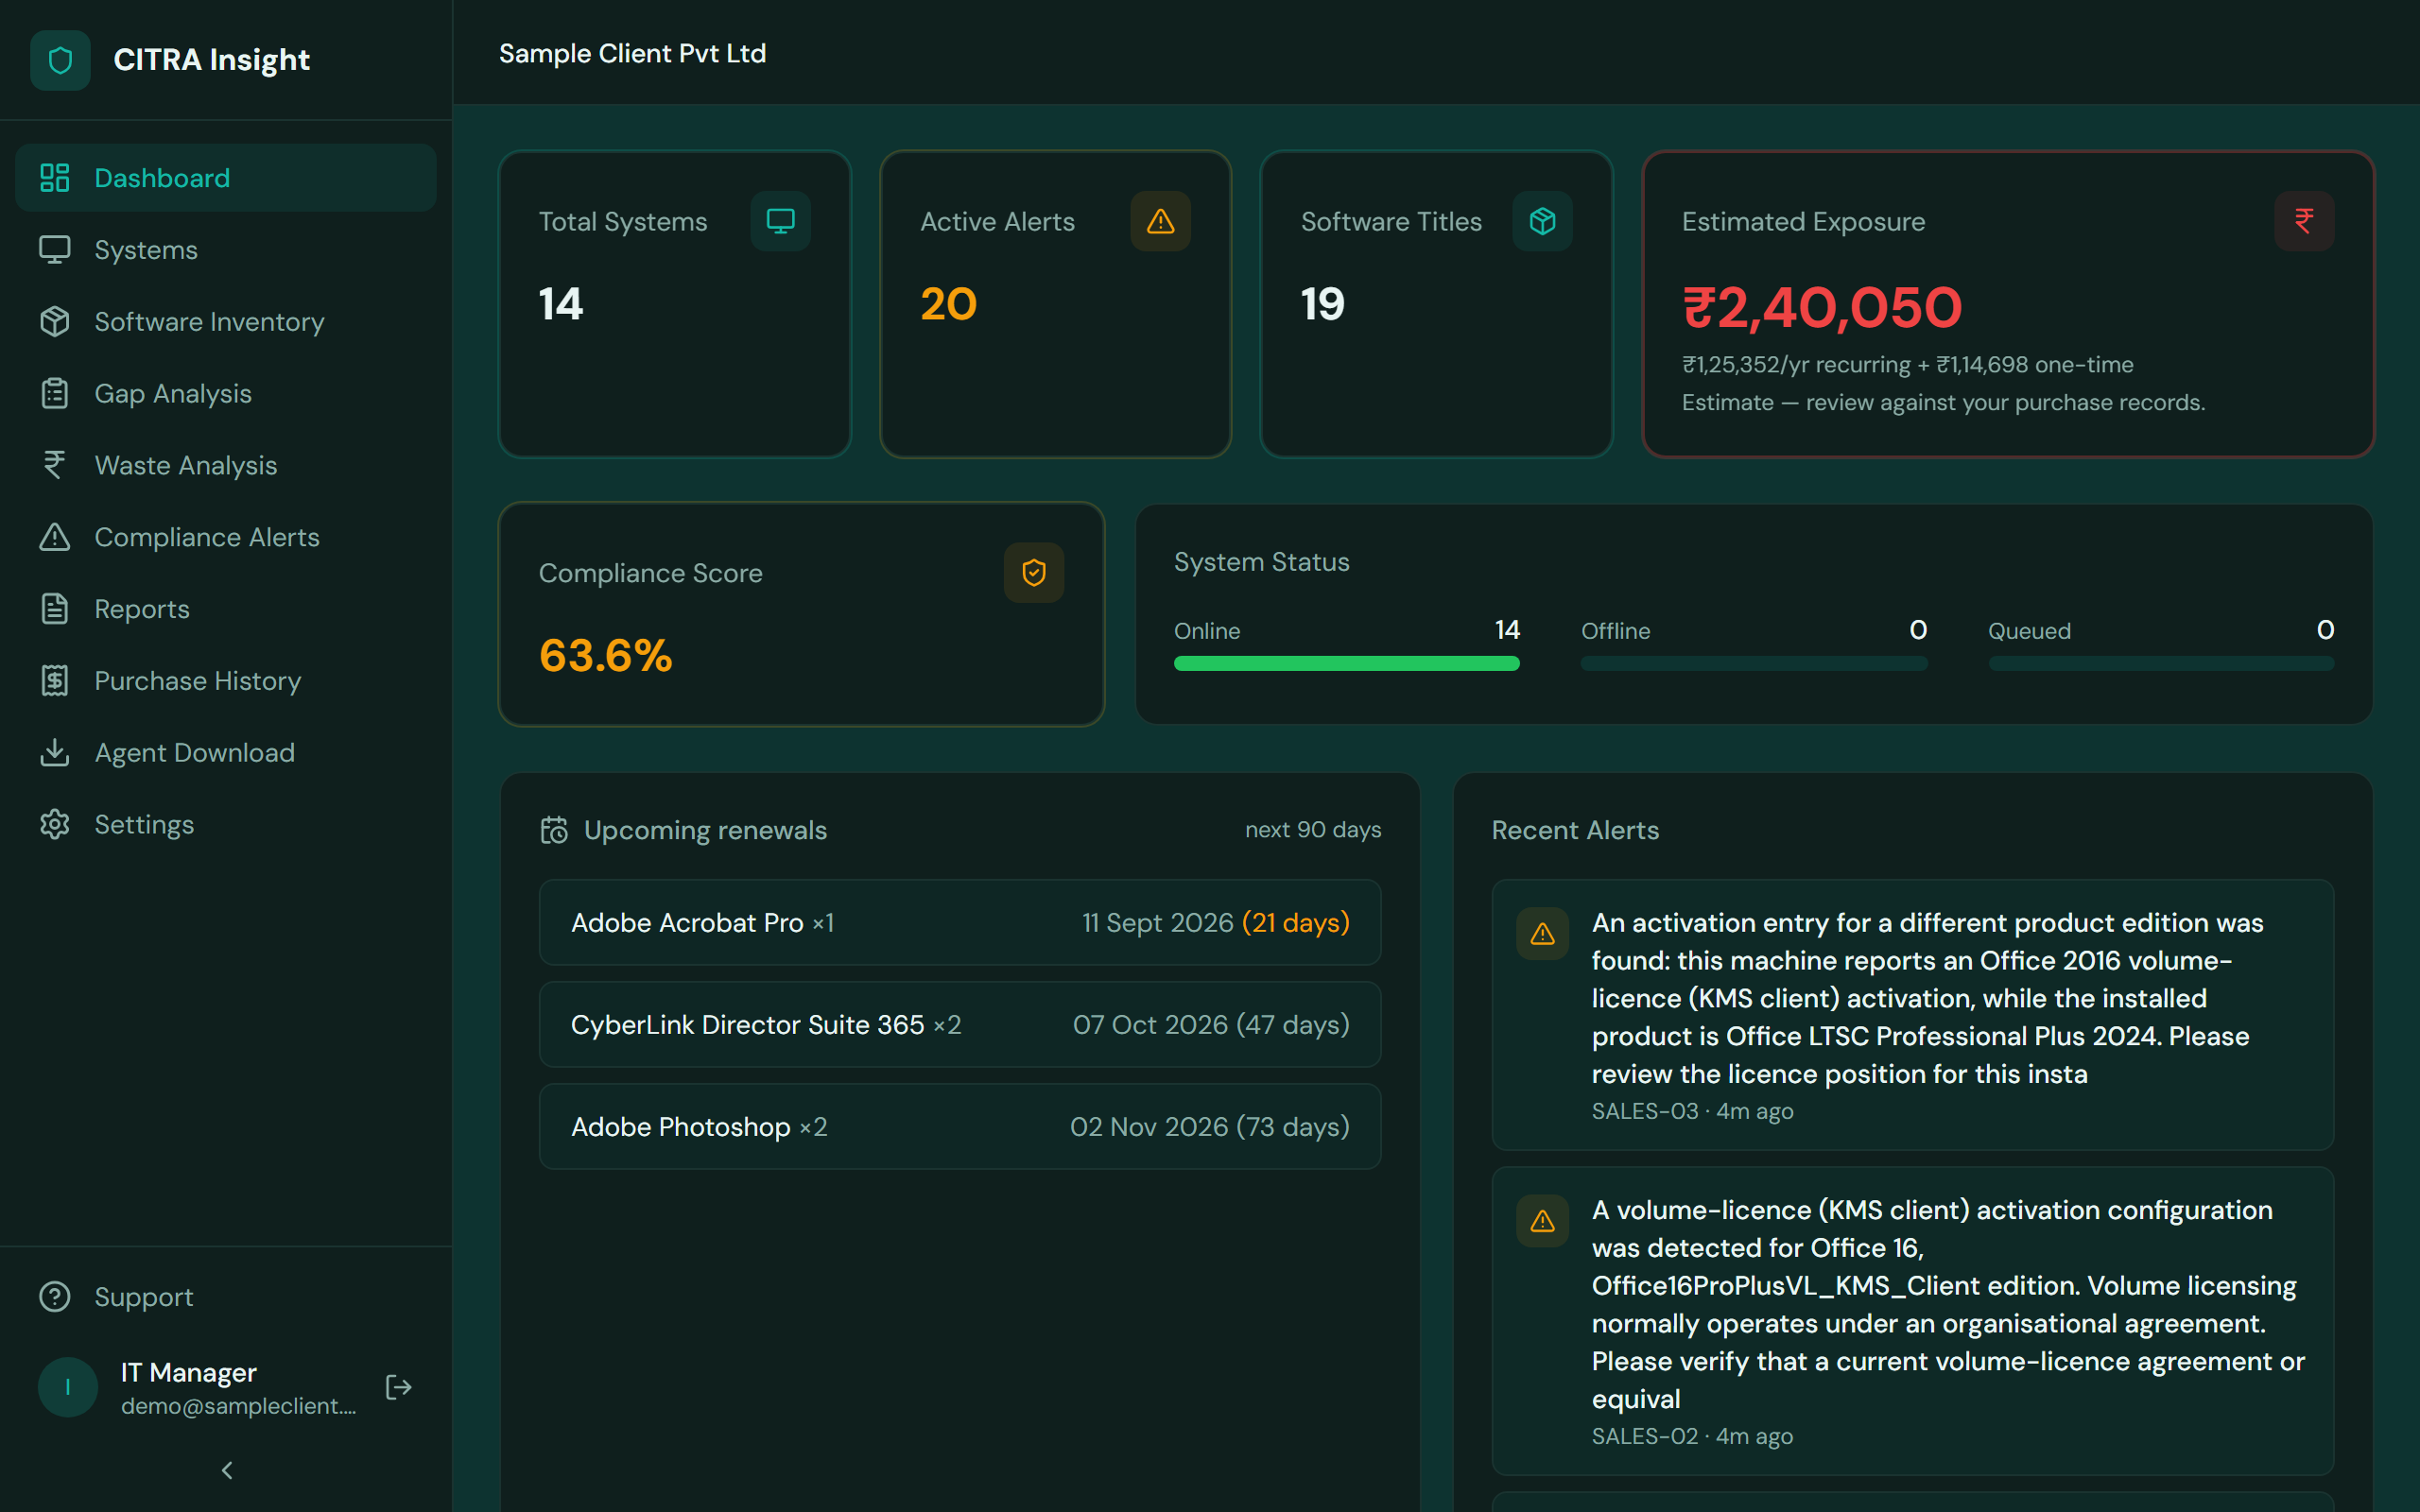Click the Compliance Alerts triangle icon
The height and width of the screenshot is (1512, 2420).
click(x=54, y=537)
